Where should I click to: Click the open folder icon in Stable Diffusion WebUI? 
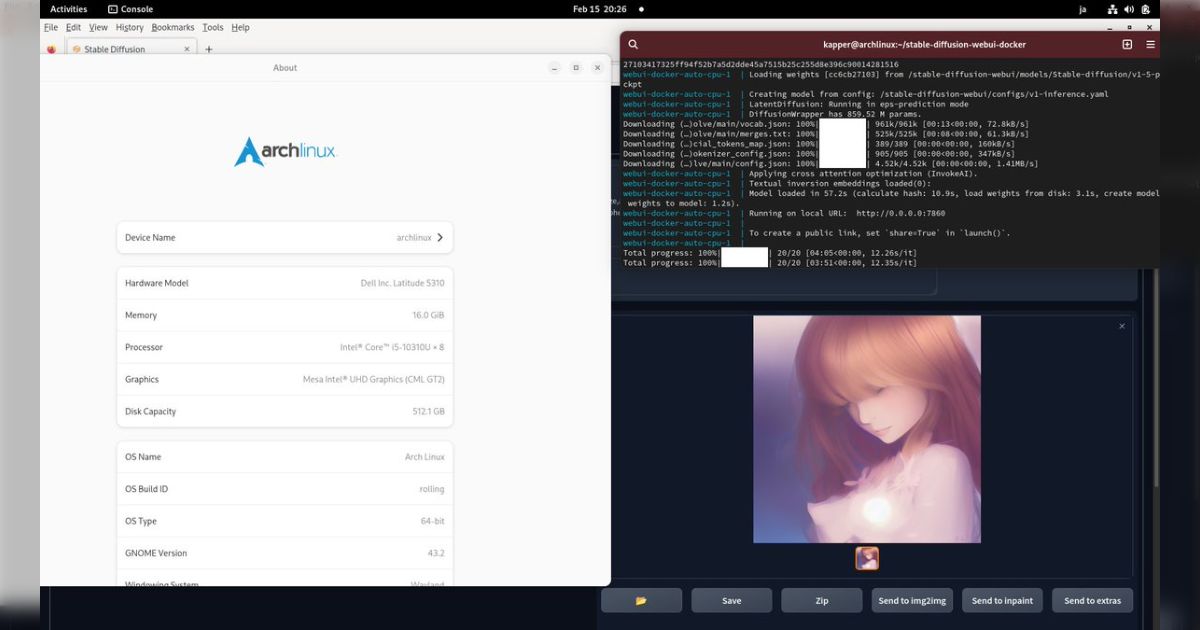[641, 600]
